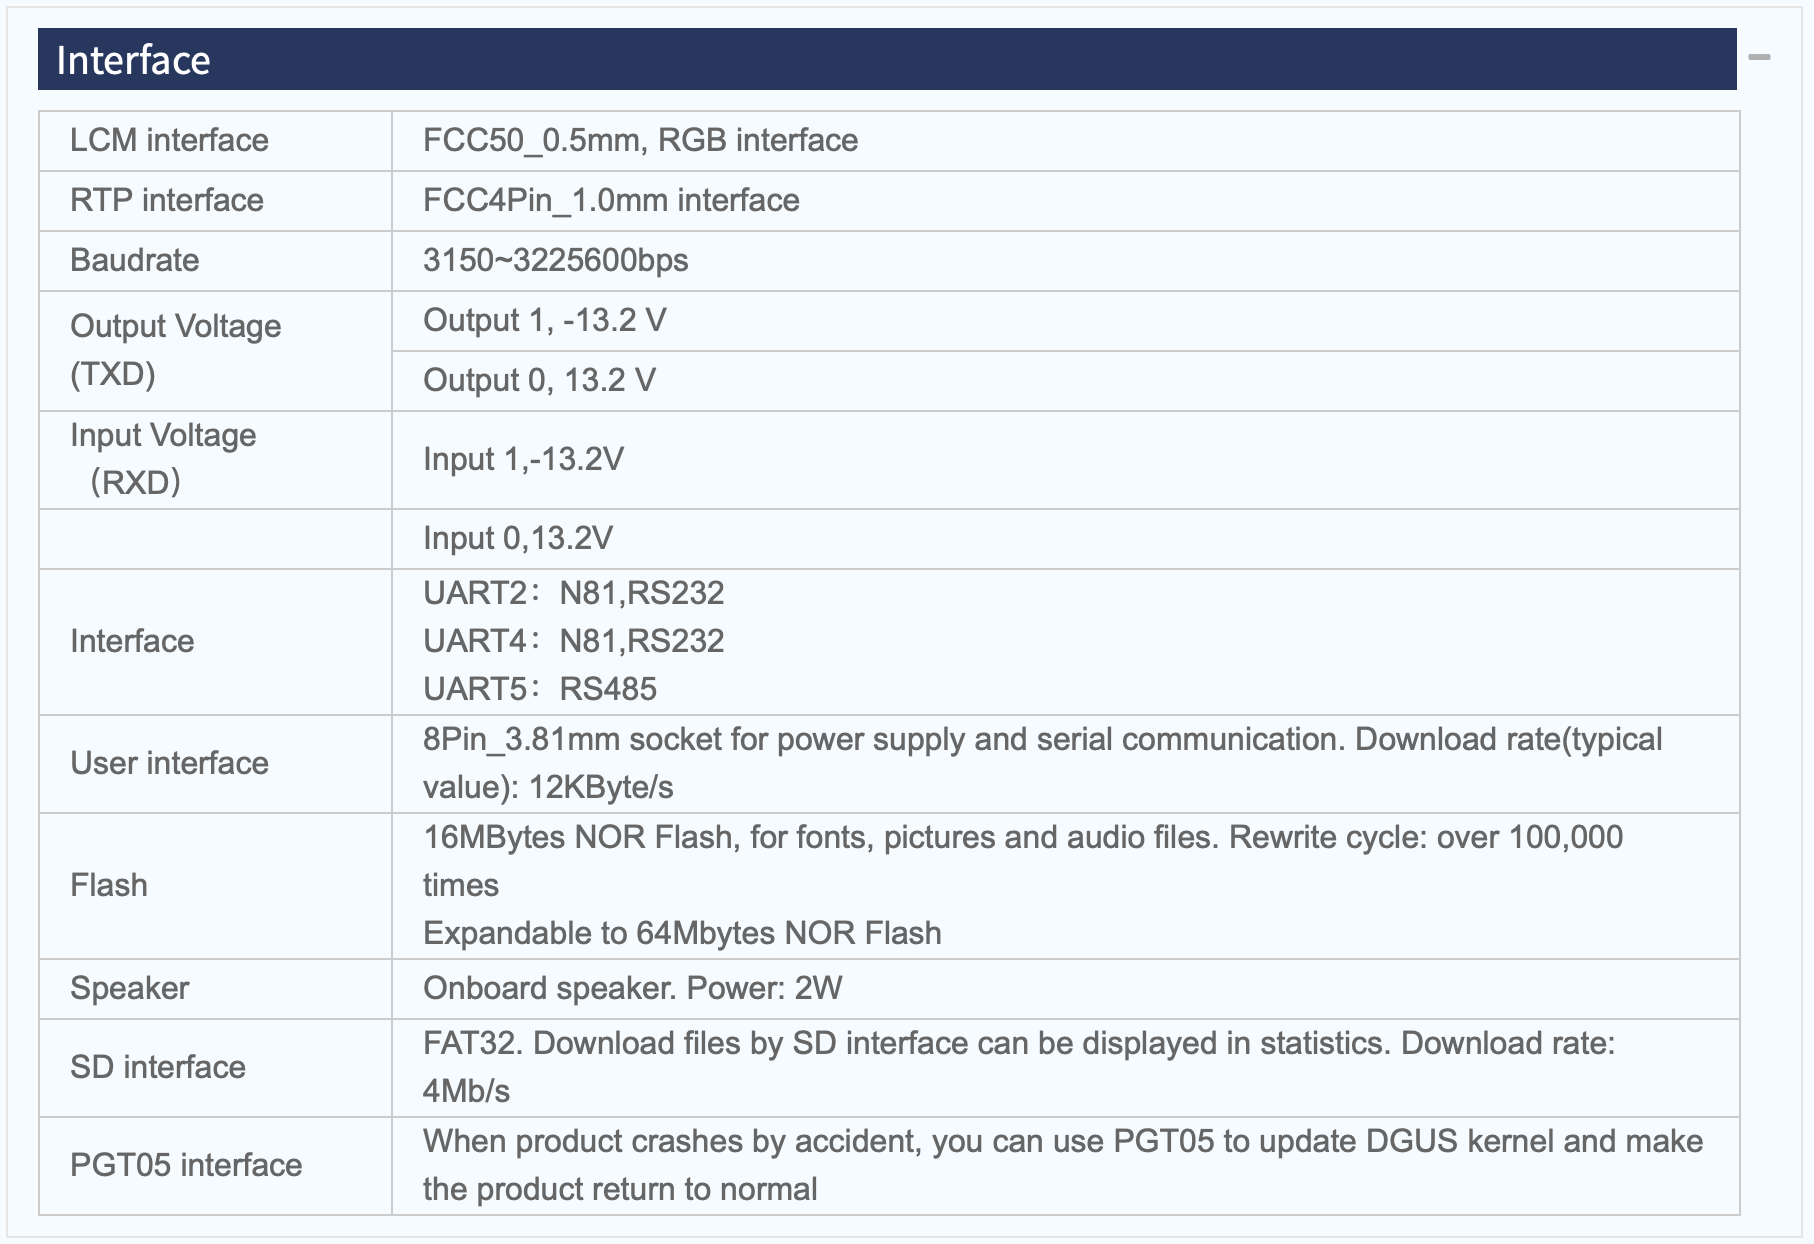The width and height of the screenshot is (1814, 1244).
Task: Click the Output Voltage (TXD) label
Action: pyautogui.click(x=175, y=350)
